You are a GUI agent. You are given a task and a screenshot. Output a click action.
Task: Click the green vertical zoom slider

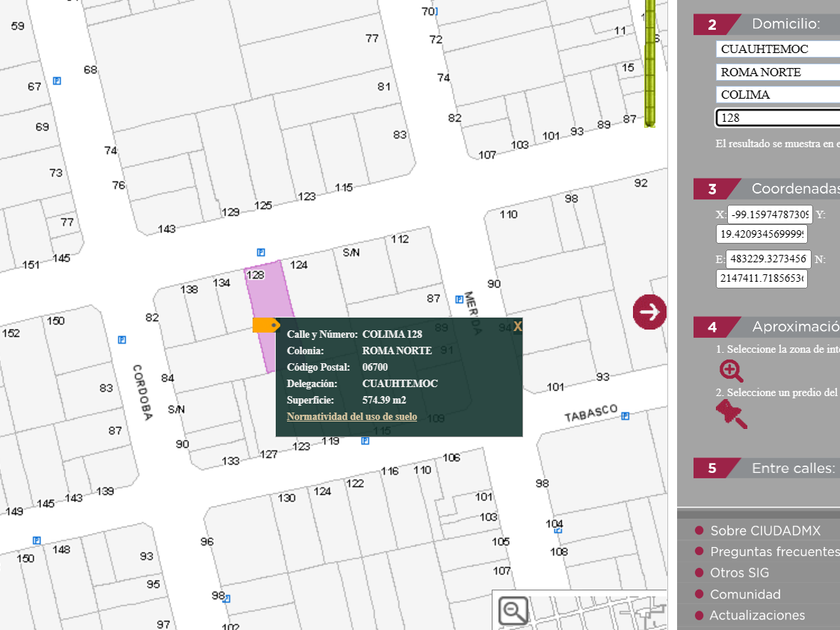click(650, 60)
